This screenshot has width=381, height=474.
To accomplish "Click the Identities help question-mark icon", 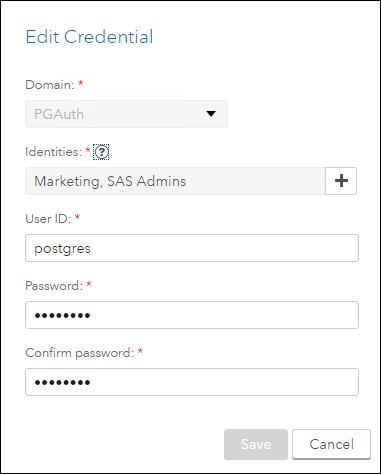I will pos(101,152).
